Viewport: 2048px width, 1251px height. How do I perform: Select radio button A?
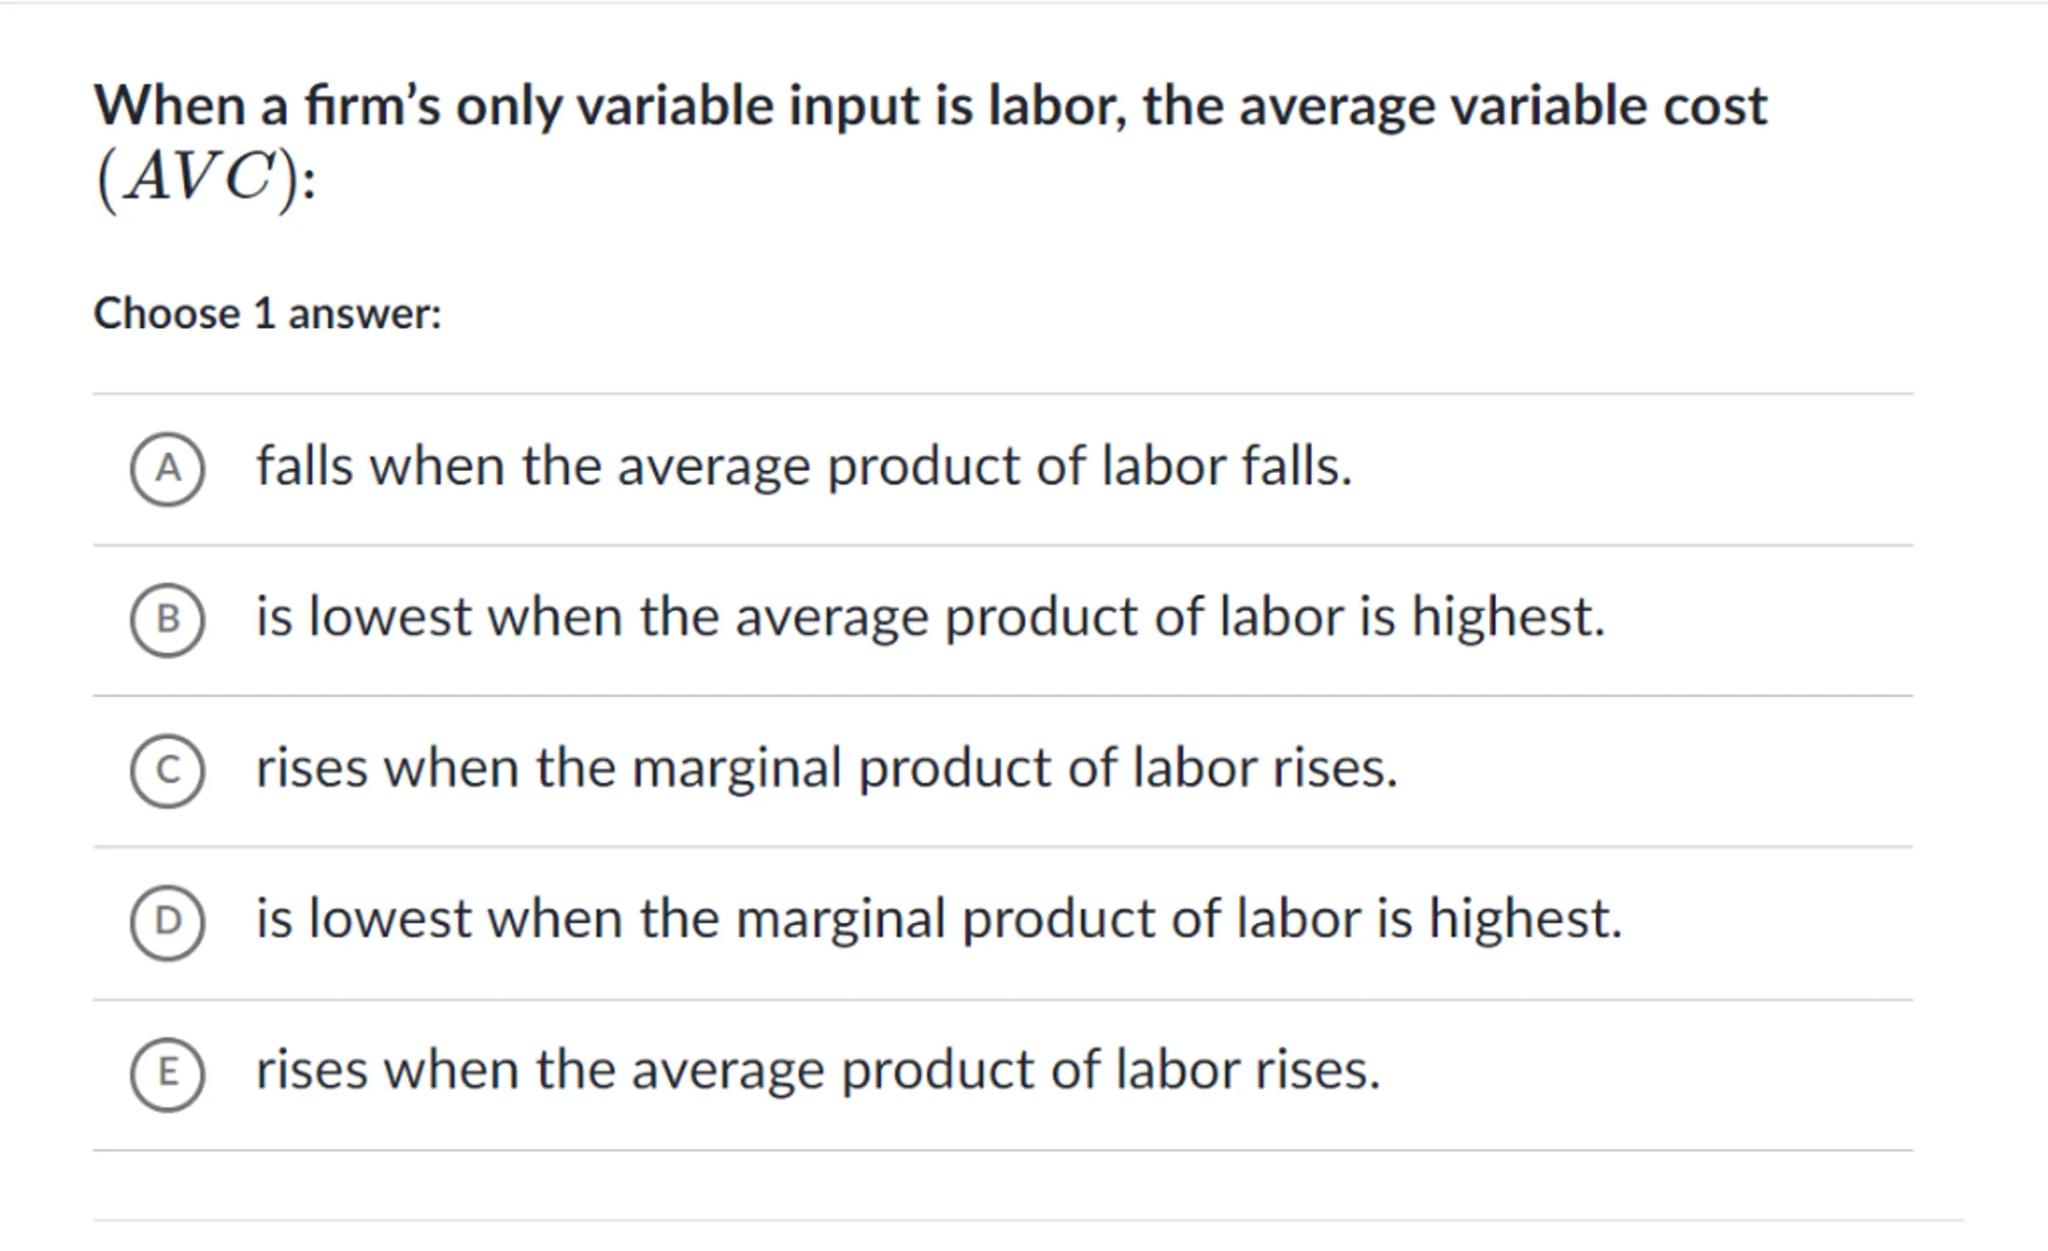(168, 469)
